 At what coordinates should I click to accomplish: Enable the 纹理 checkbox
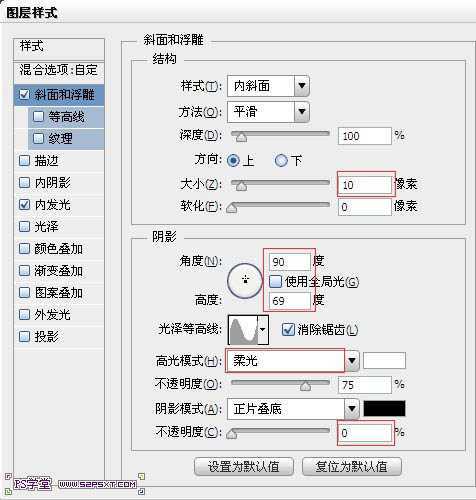point(38,138)
